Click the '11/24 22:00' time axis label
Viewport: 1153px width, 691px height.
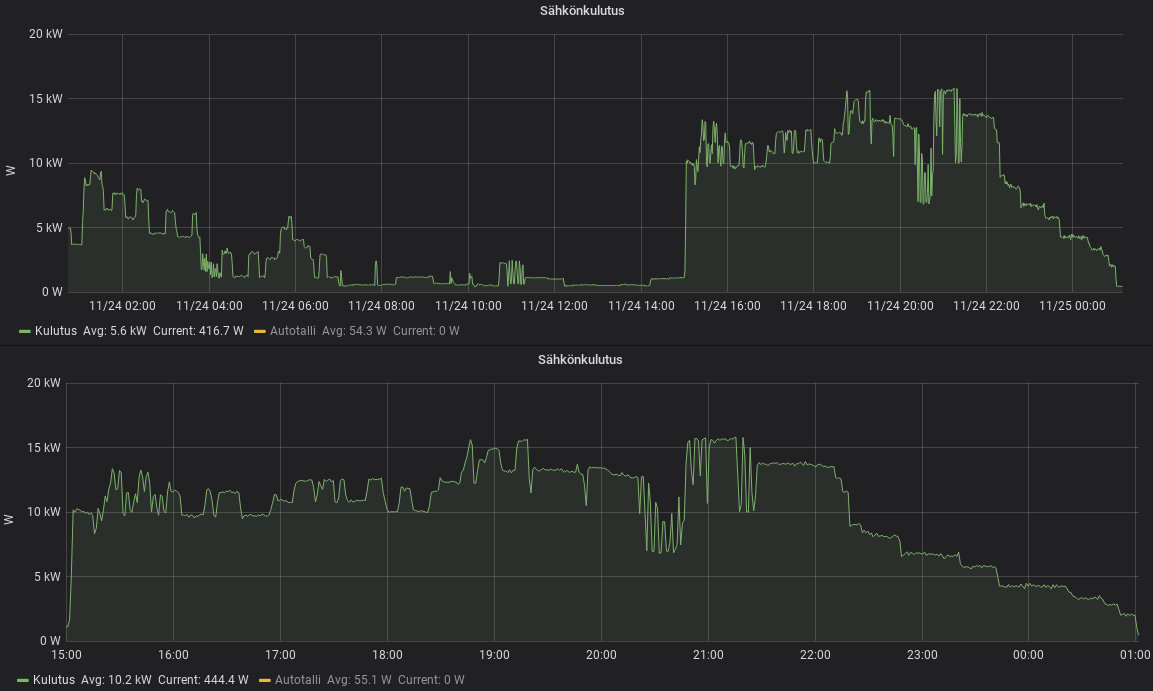(x=986, y=307)
